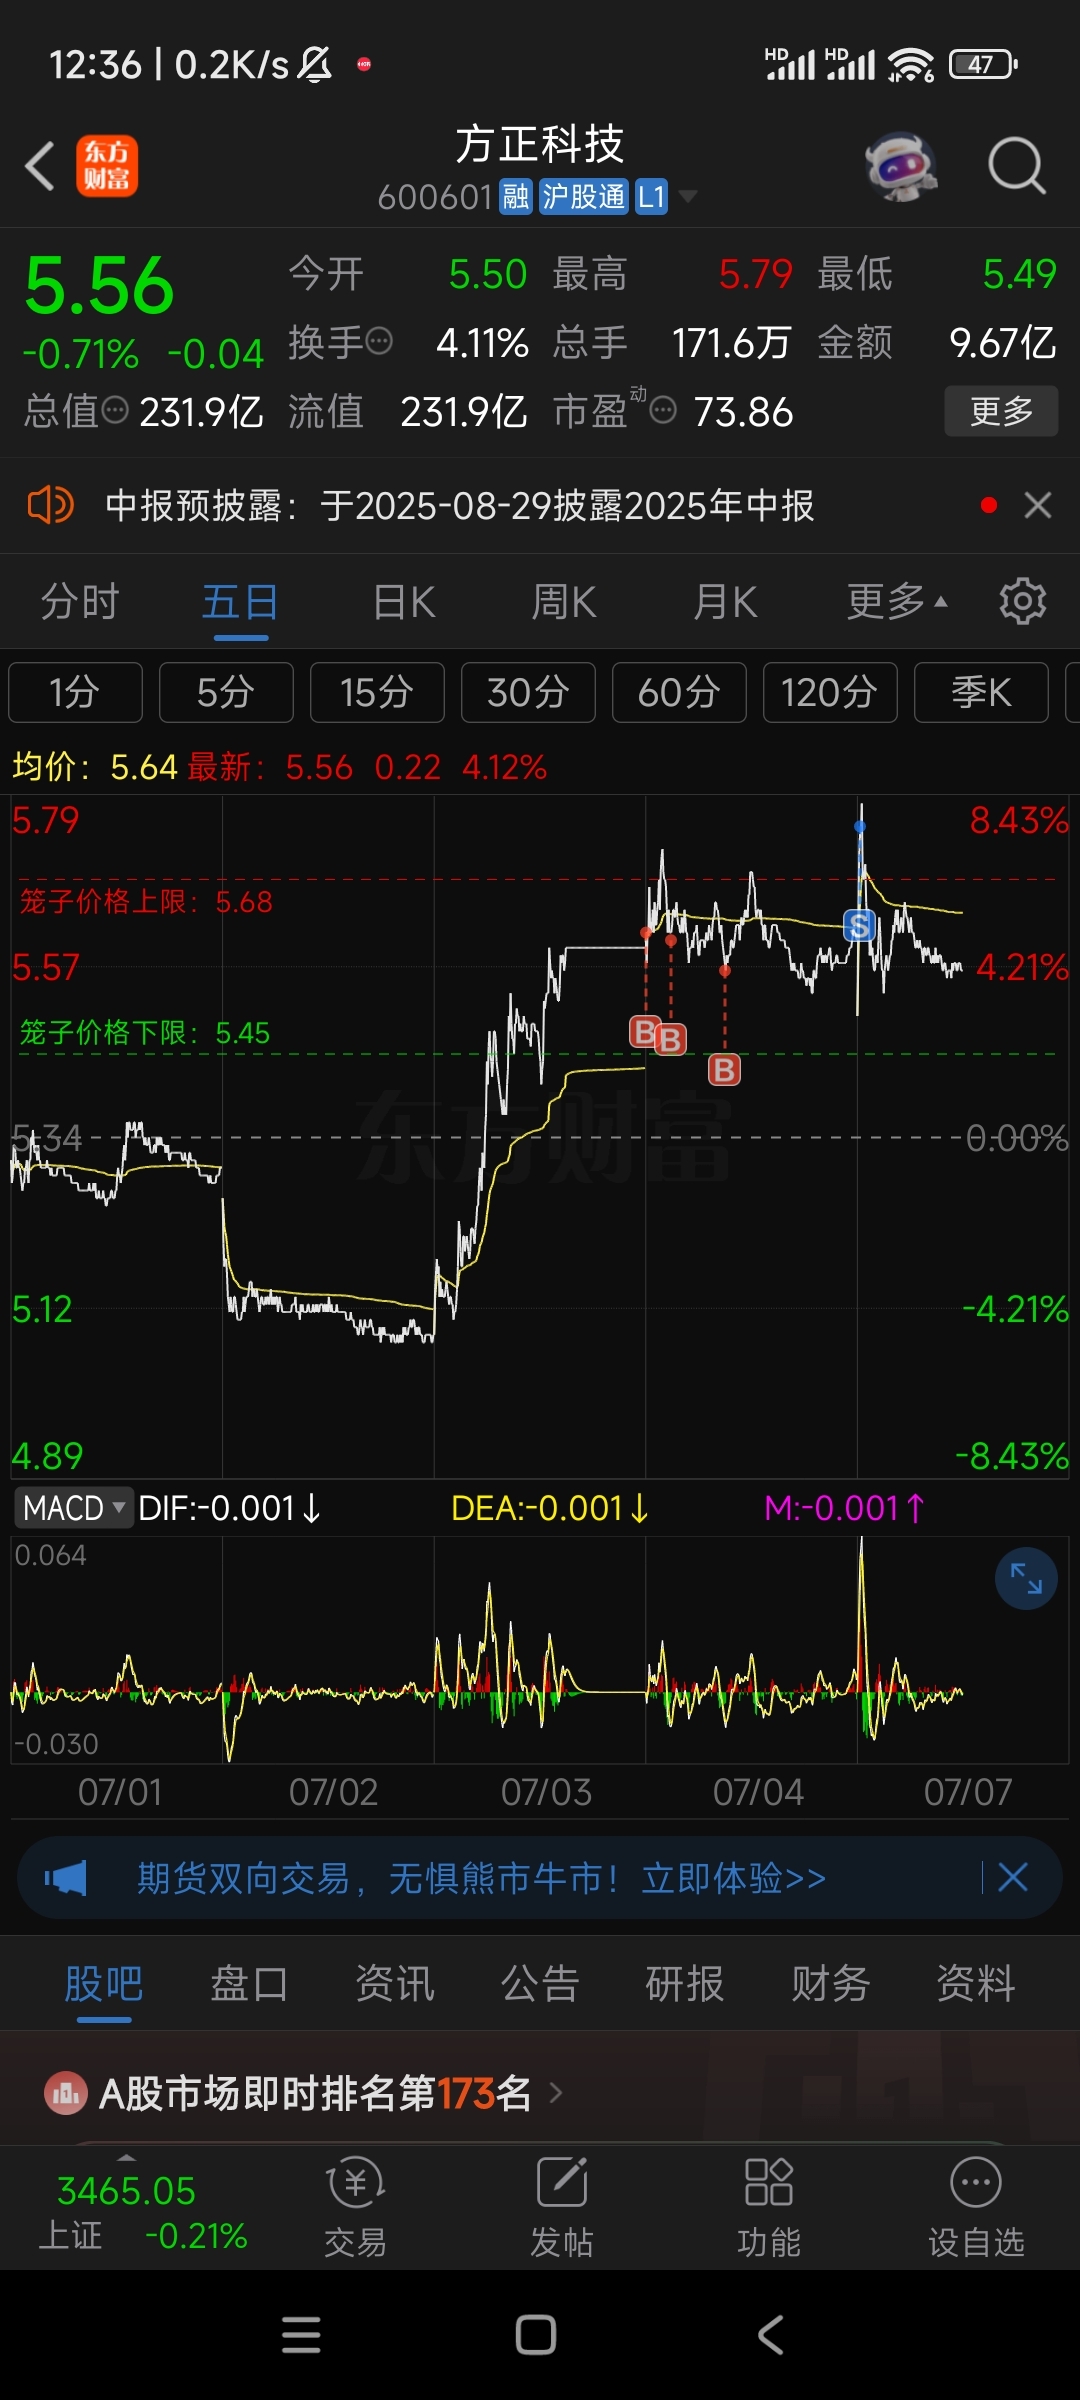Tap Android home square button
The width and height of the screenshot is (1080, 2400).
pos(536,2335)
